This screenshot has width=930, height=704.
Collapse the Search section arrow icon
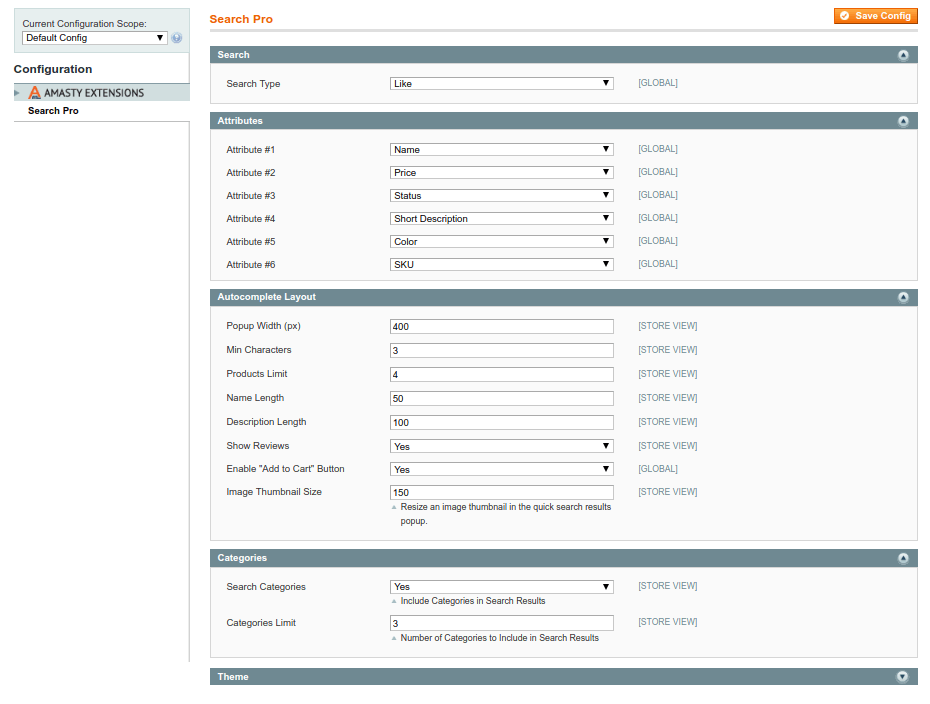[x=903, y=55]
